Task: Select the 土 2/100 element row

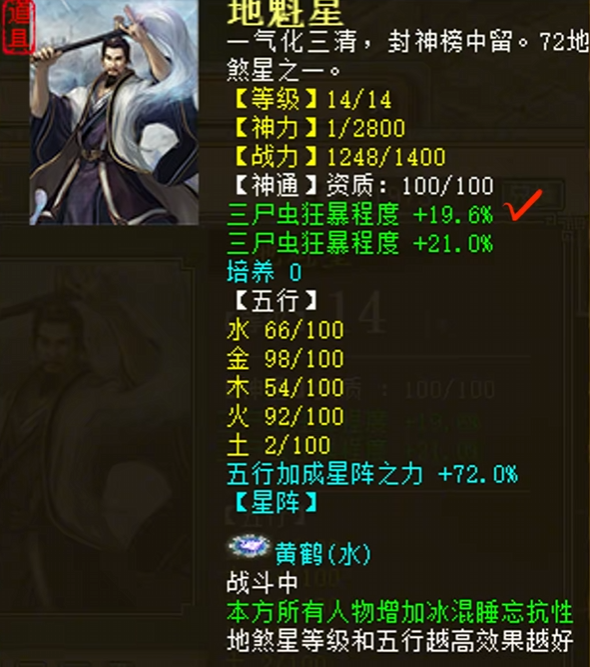Action: (279, 445)
